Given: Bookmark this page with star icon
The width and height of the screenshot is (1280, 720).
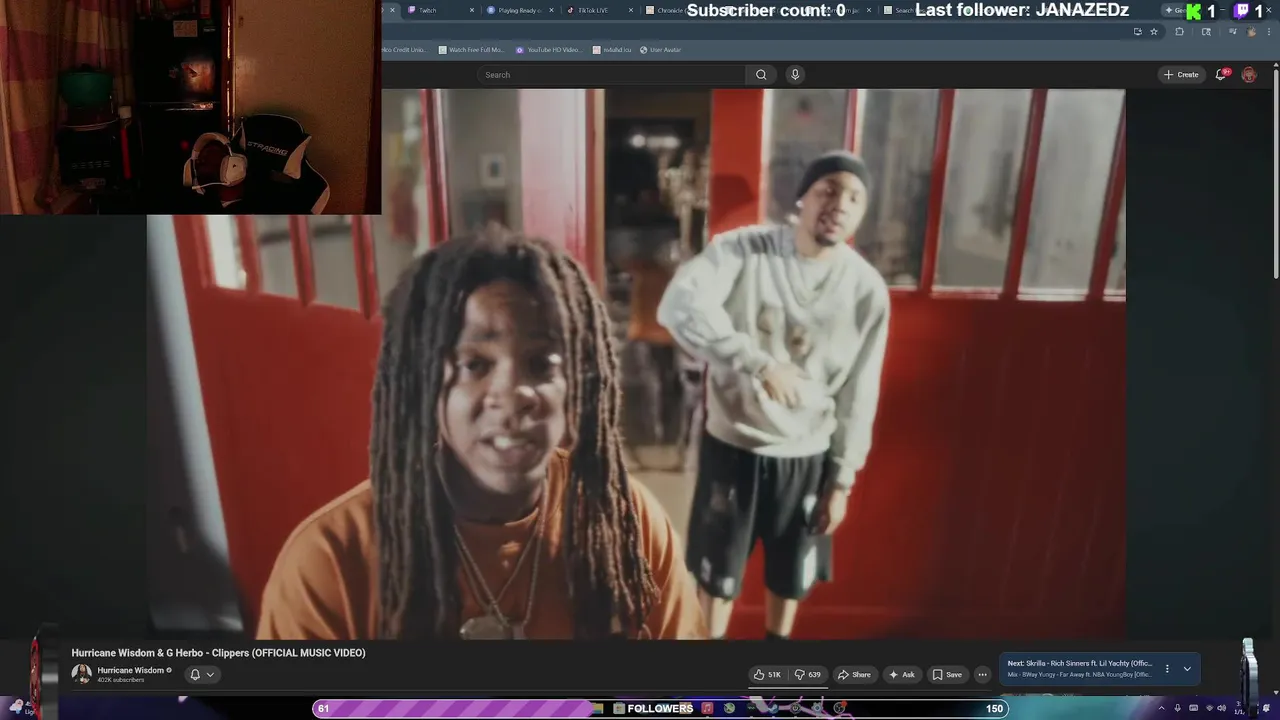Looking at the screenshot, I should (1154, 32).
